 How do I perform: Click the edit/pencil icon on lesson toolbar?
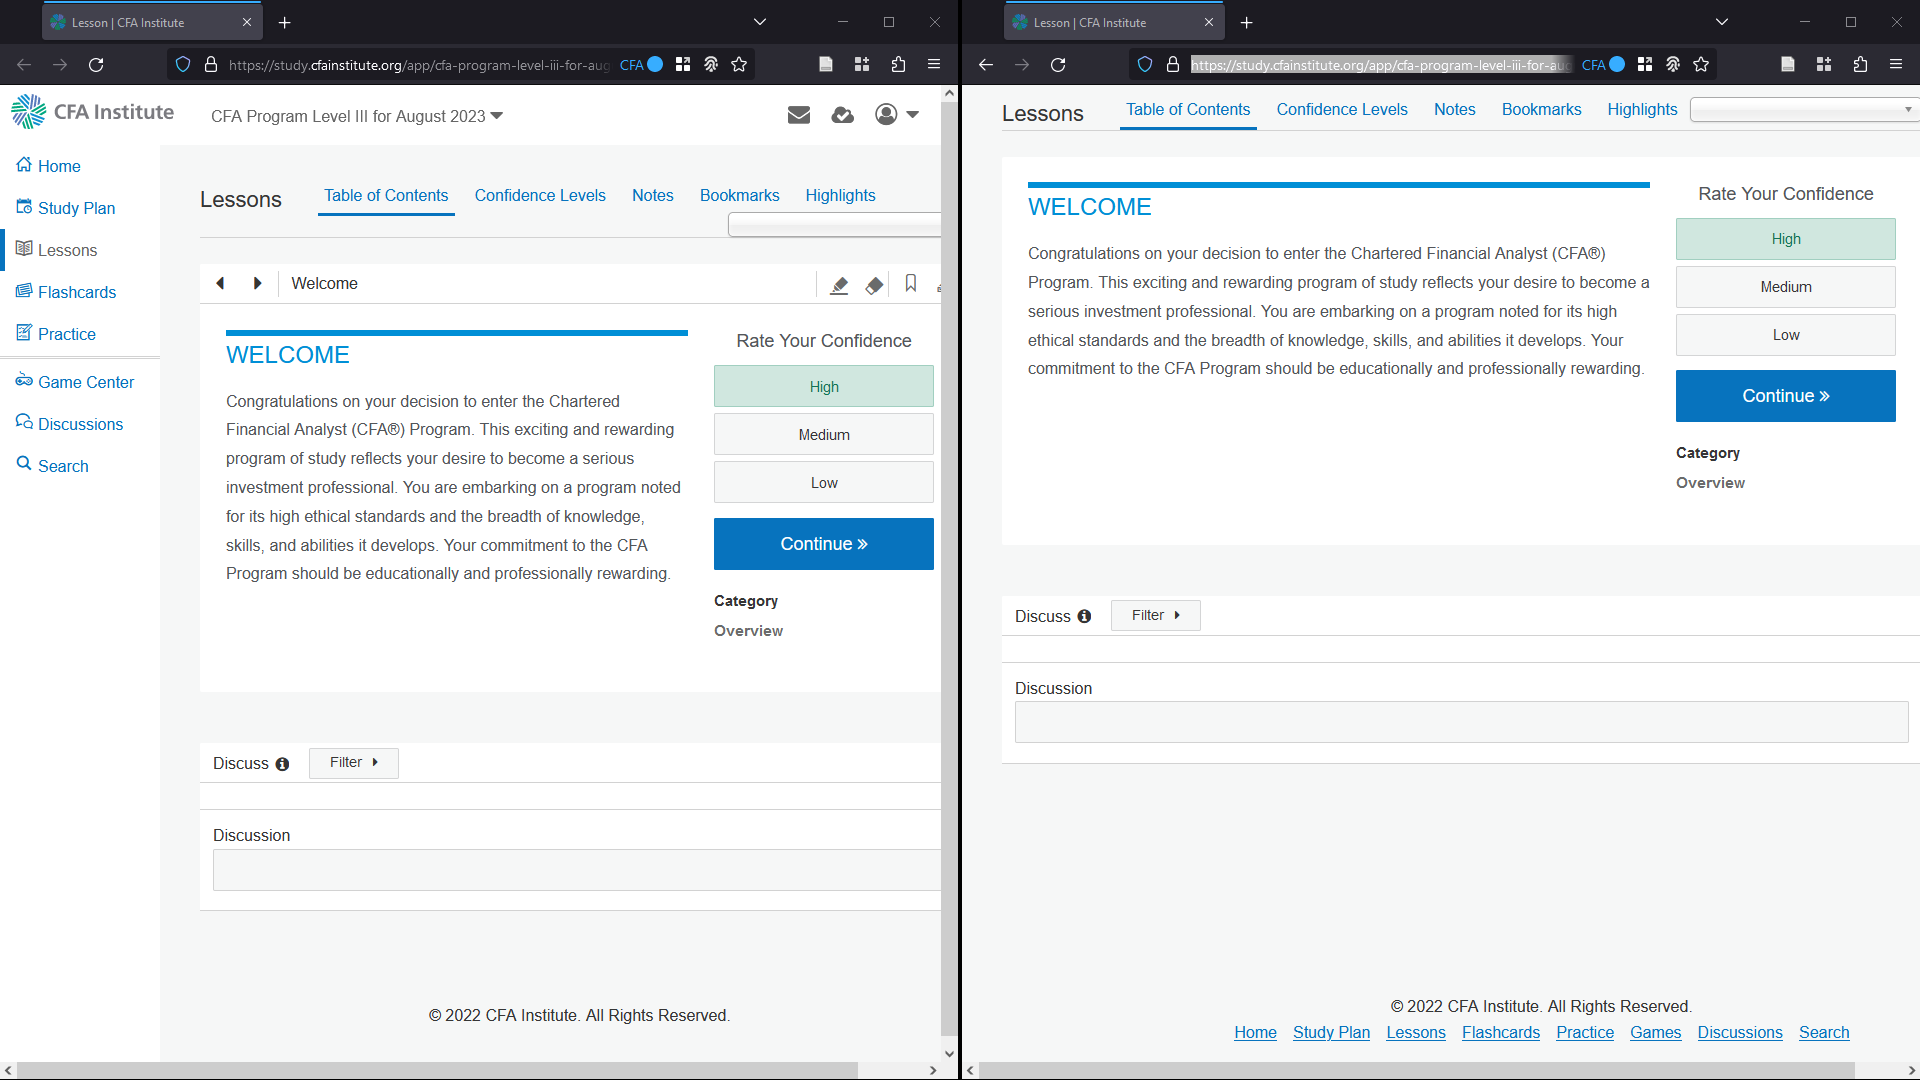tap(840, 284)
